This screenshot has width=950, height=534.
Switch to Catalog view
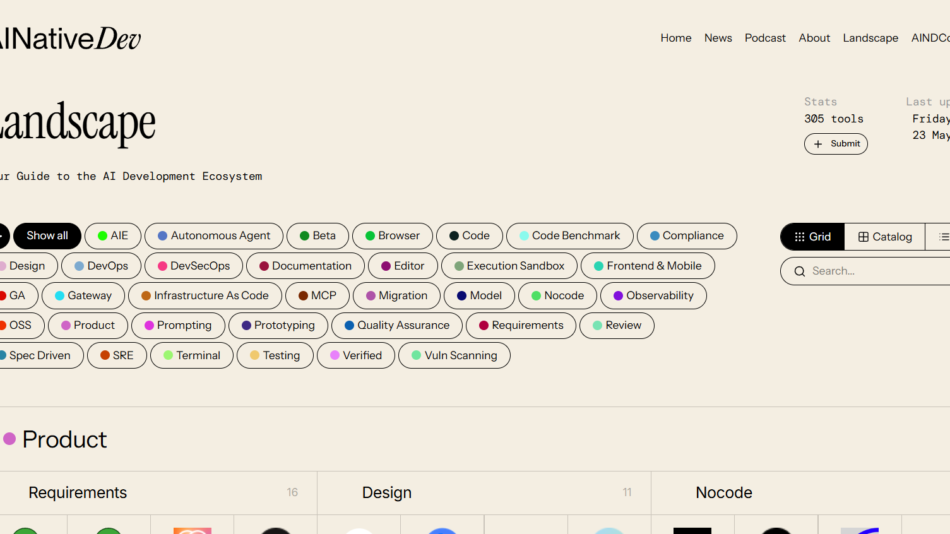pos(885,237)
